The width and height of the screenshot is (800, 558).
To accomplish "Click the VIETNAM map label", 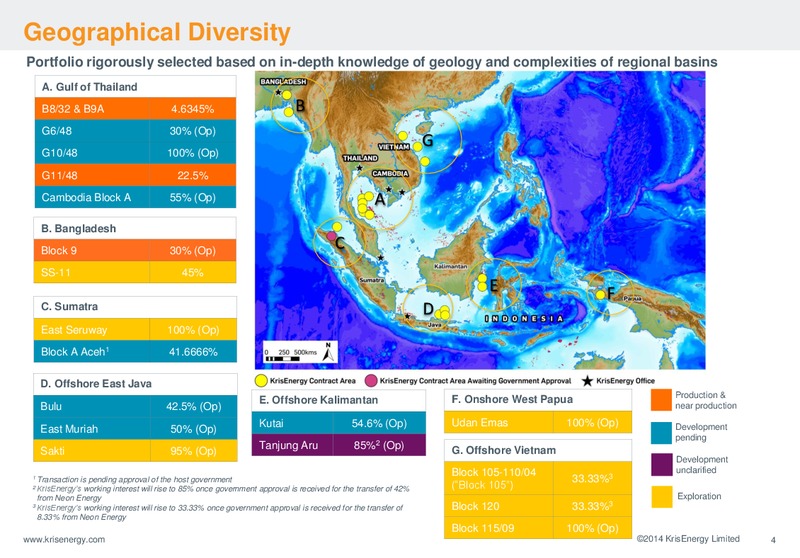I will pyautogui.click(x=393, y=147).
